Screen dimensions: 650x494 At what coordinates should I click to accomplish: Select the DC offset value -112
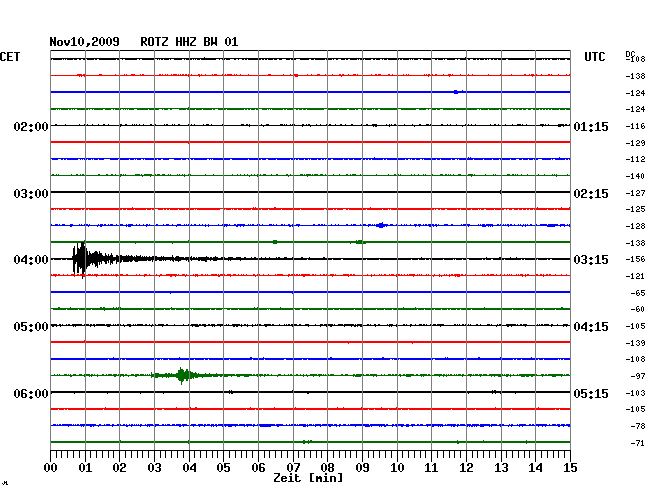pos(635,159)
